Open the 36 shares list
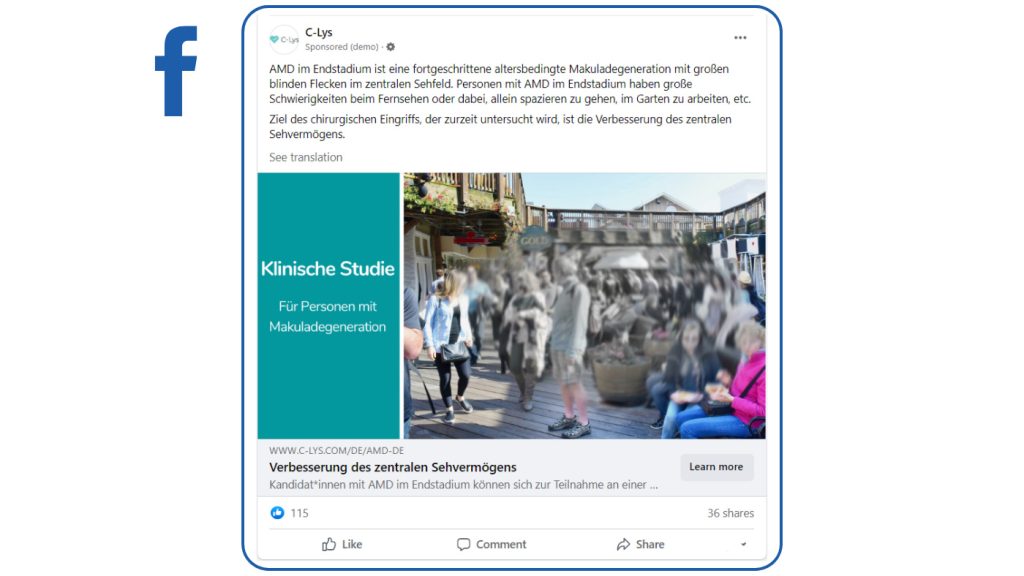 [x=730, y=513]
